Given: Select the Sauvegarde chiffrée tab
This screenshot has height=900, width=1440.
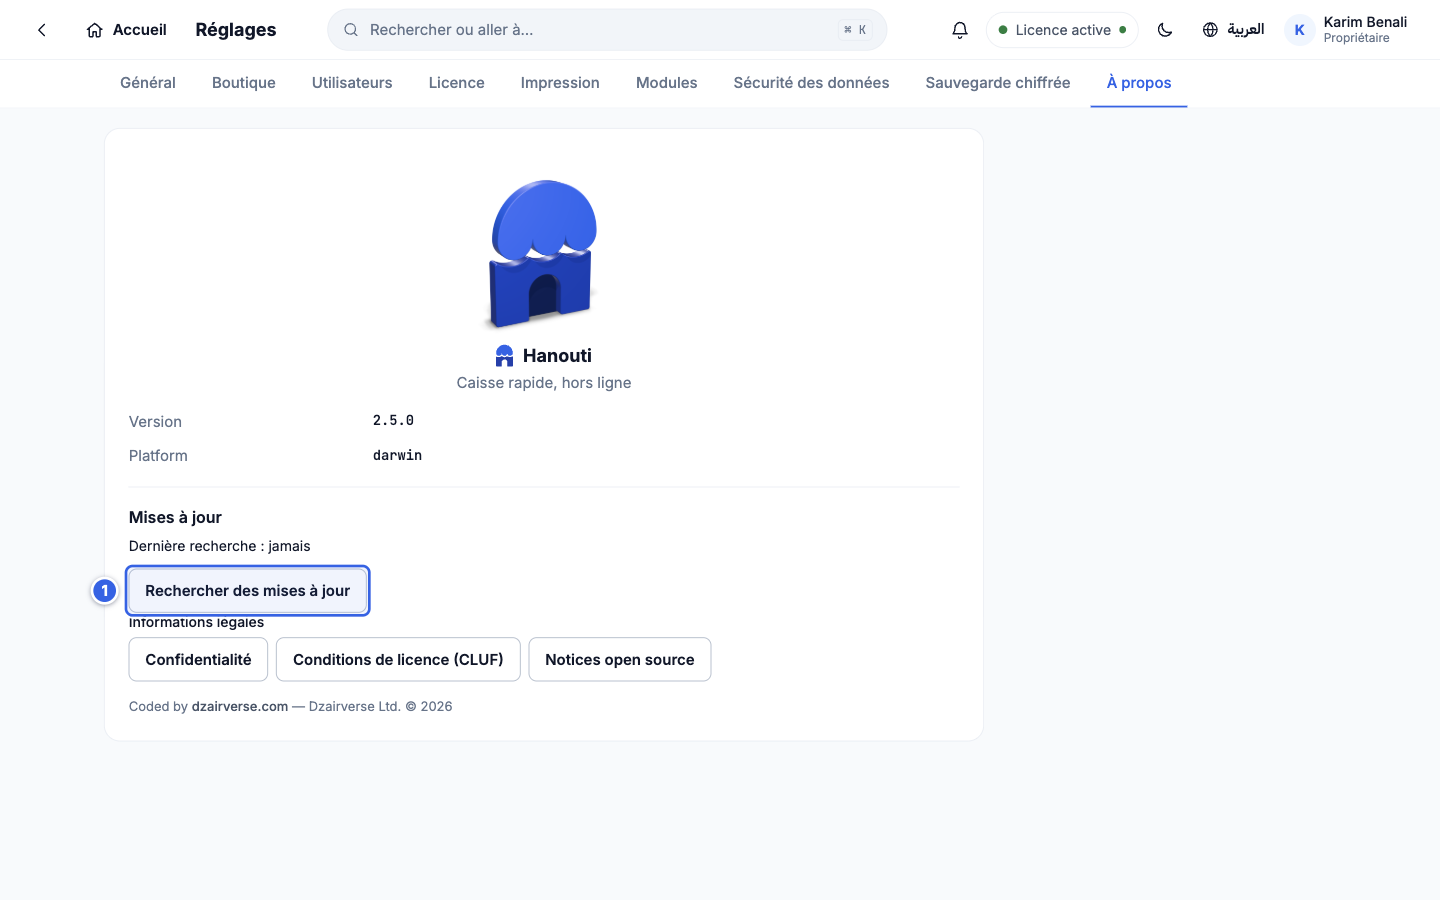Looking at the screenshot, I should (998, 83).
